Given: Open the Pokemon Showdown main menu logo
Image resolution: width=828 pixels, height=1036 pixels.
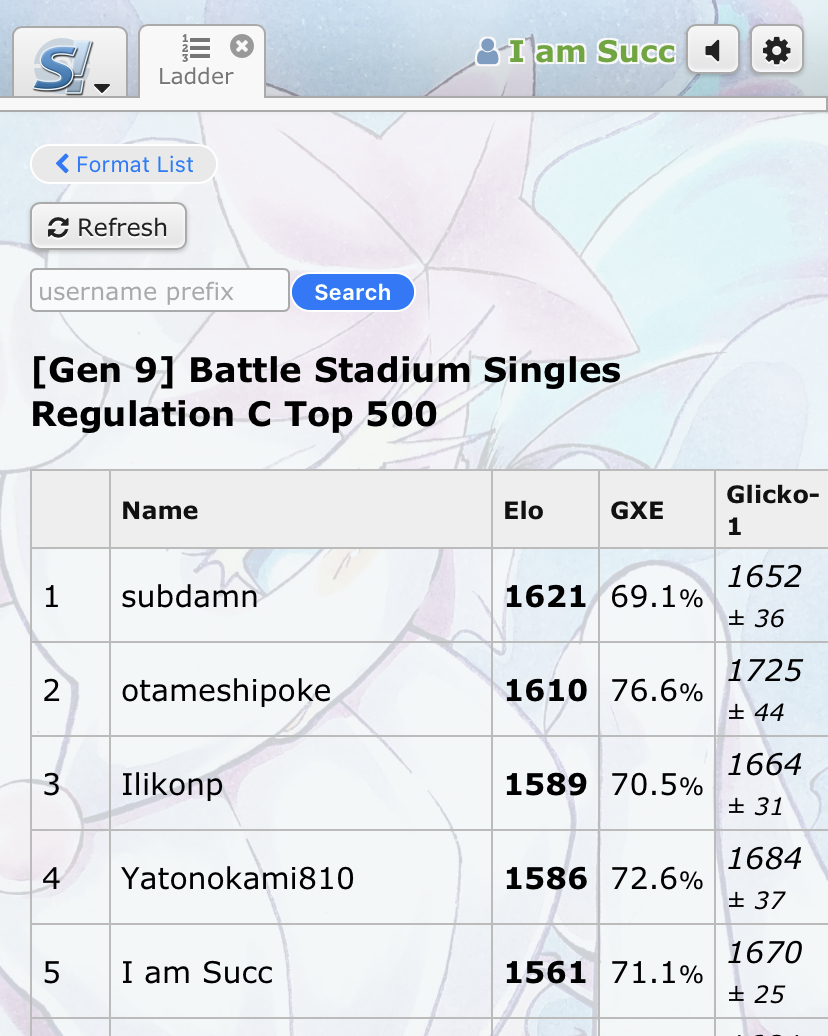Looking at the screenshot, I should pyautogui.click(x=69, y=64).
